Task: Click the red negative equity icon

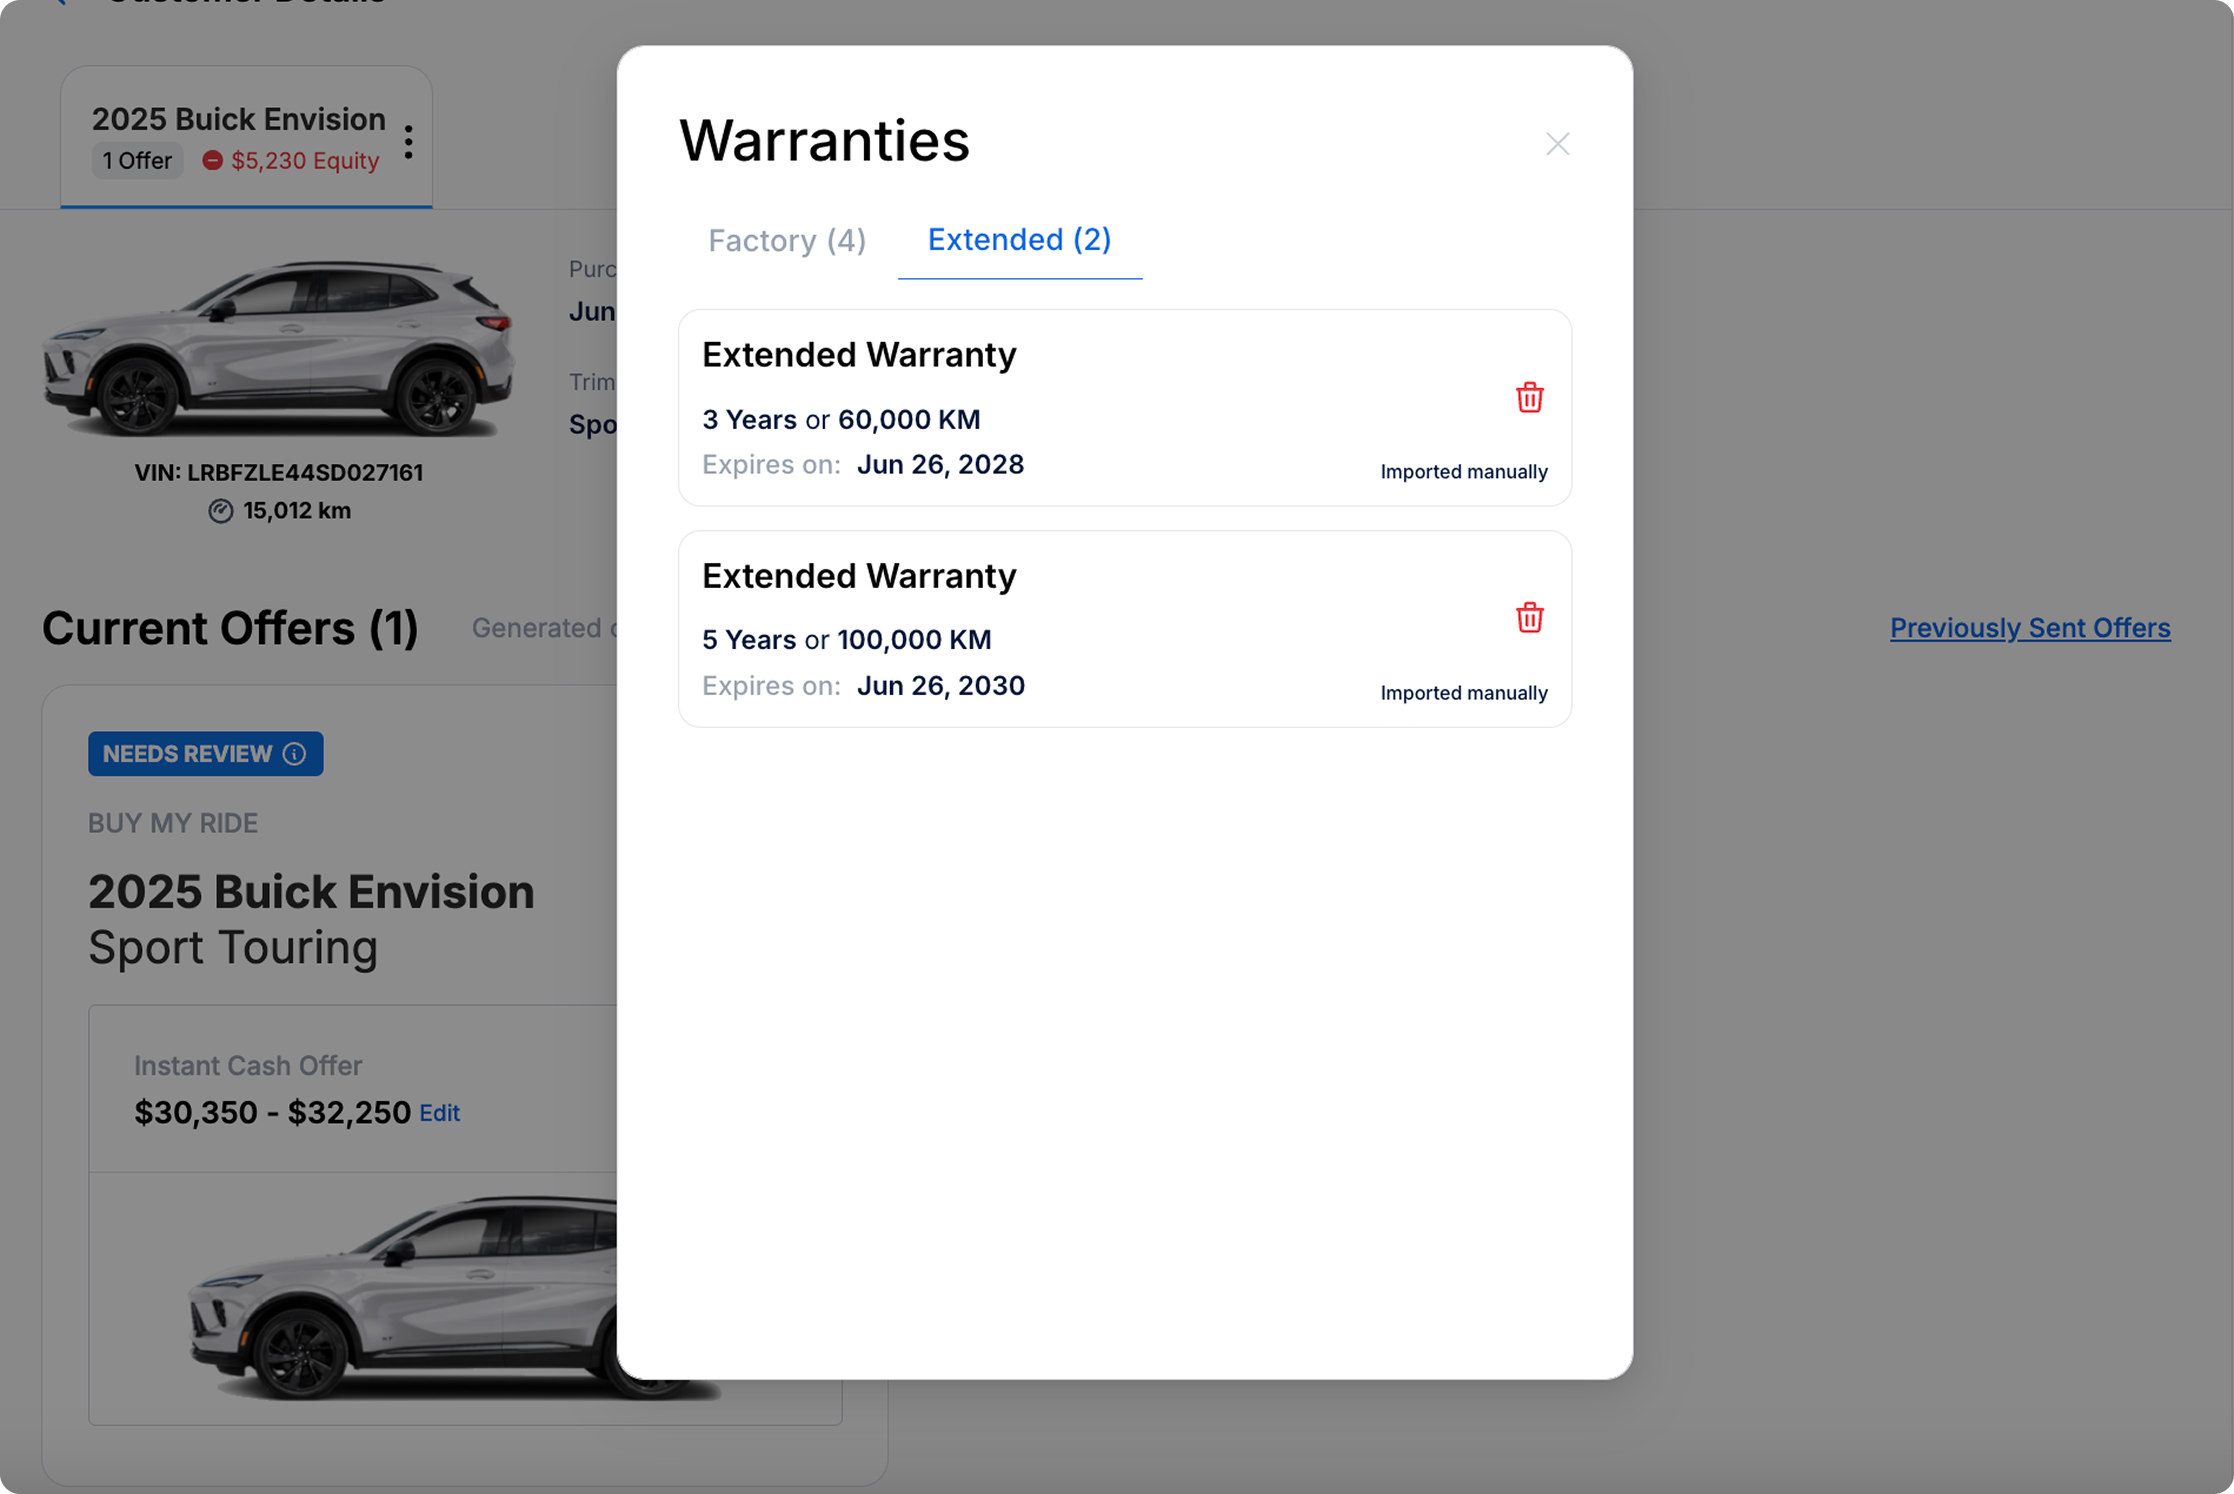Action: pyautogui.click(x=212, y=161)
